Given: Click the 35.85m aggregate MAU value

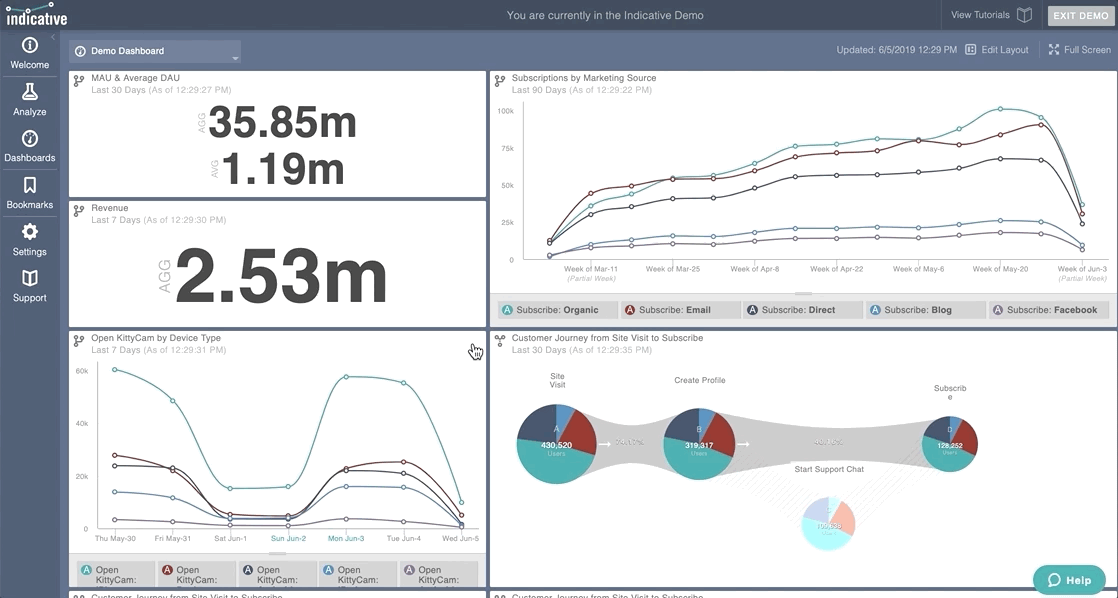Looking at the screenshot, I should (282, 123).
